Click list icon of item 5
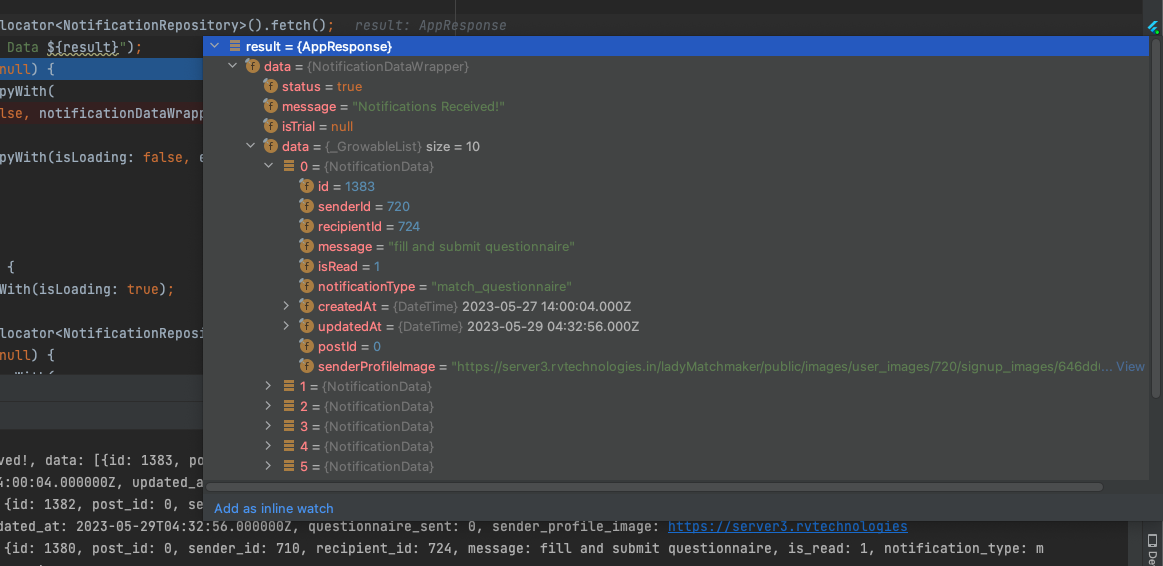 [289, 467]
